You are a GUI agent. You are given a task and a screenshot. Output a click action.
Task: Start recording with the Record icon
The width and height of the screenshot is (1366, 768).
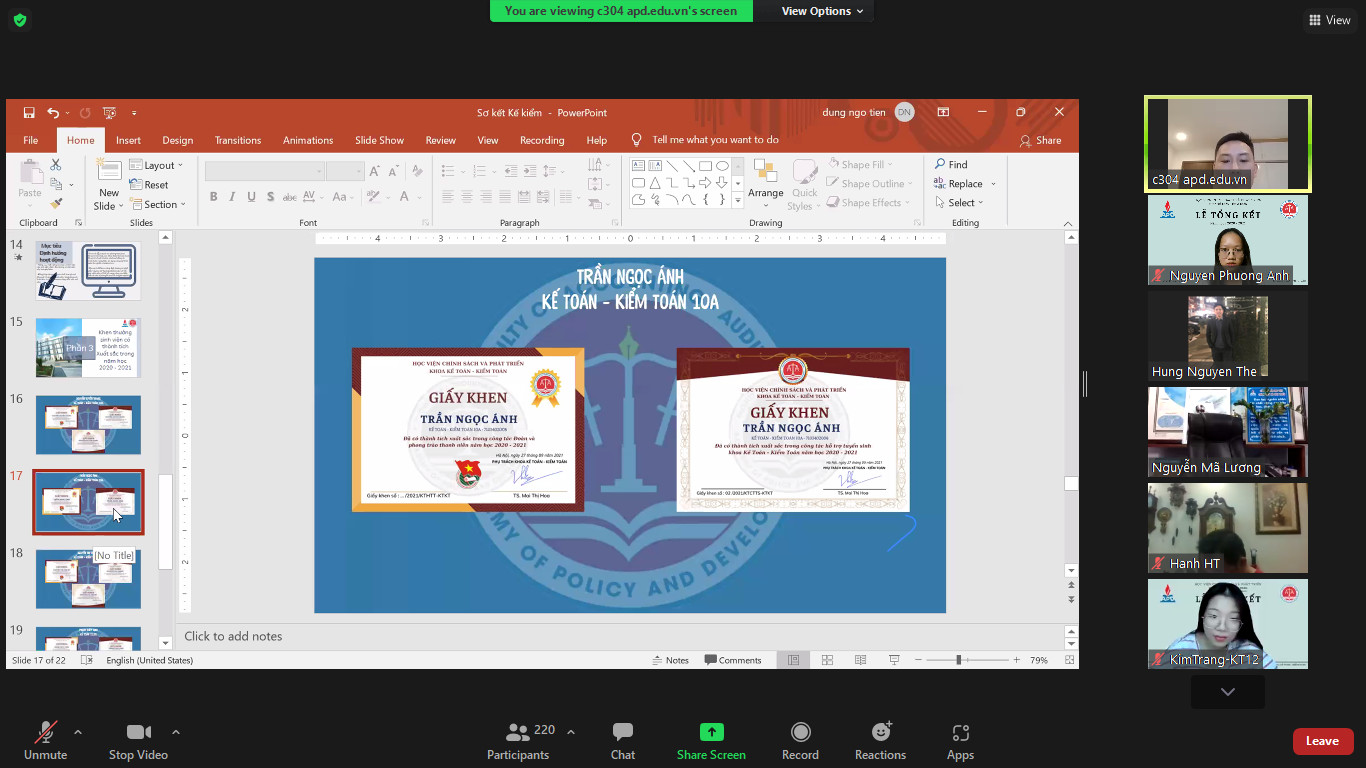point(800,733)
